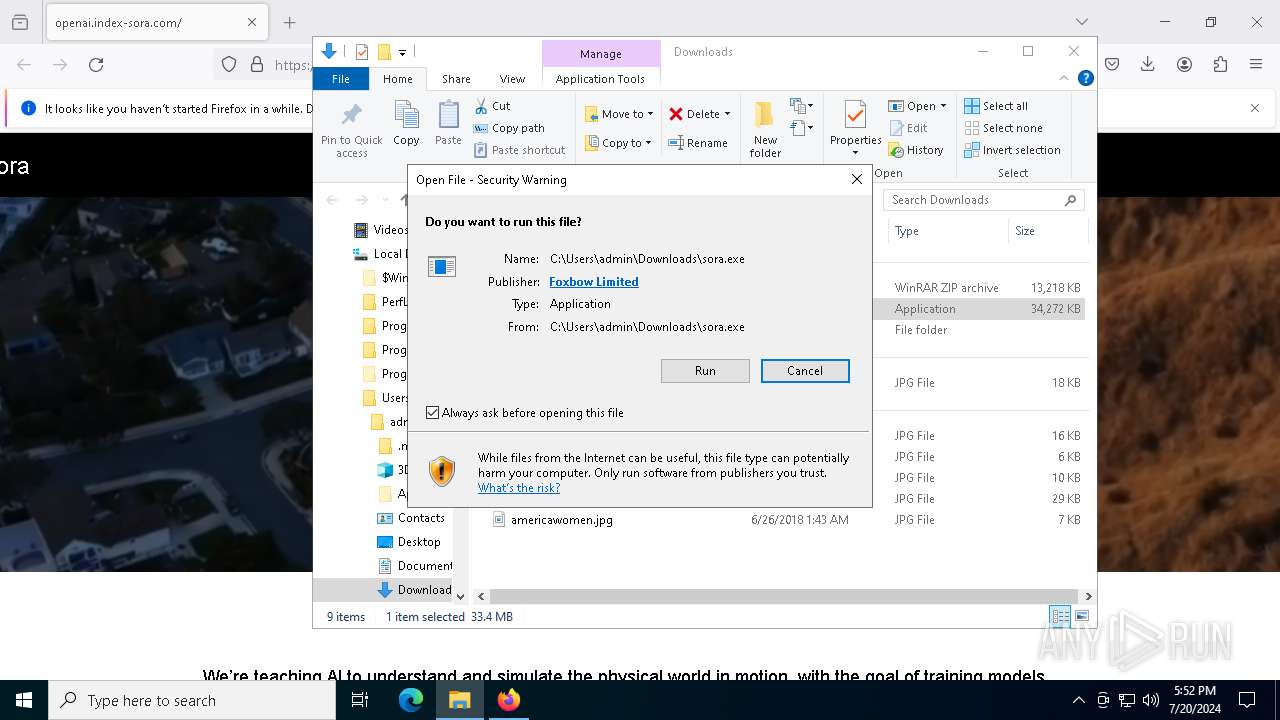Viewport: 1280px width, 720px height.
Task: Select the Contacts folder in the navigation pane
Action: pyautogui.click(x=421, y=518)
